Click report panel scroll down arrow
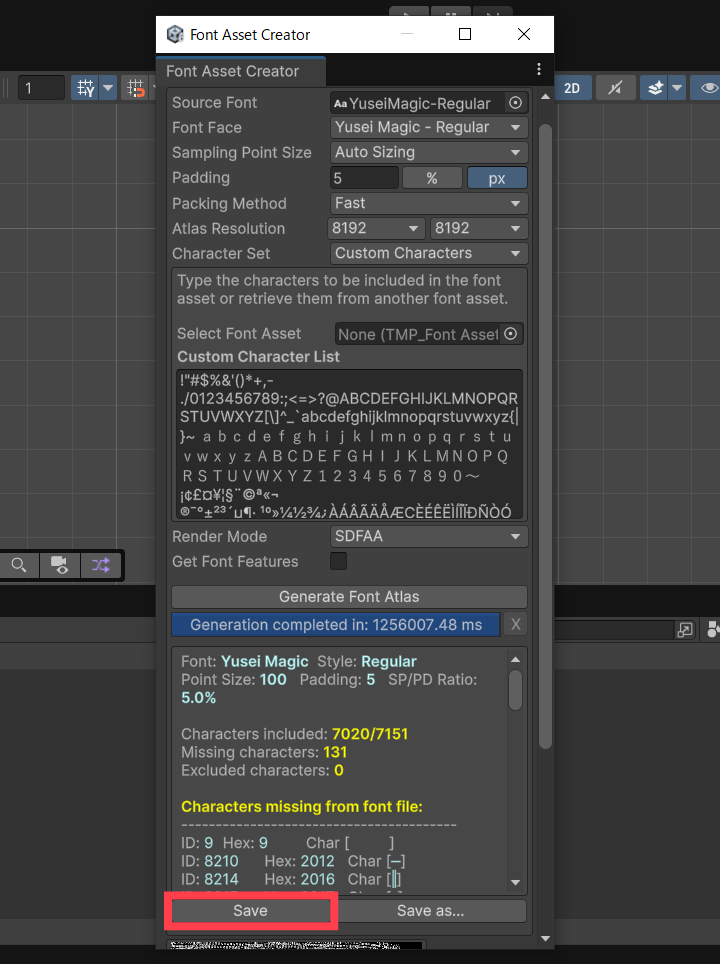 pyautogui.click(x=515, y=882)
